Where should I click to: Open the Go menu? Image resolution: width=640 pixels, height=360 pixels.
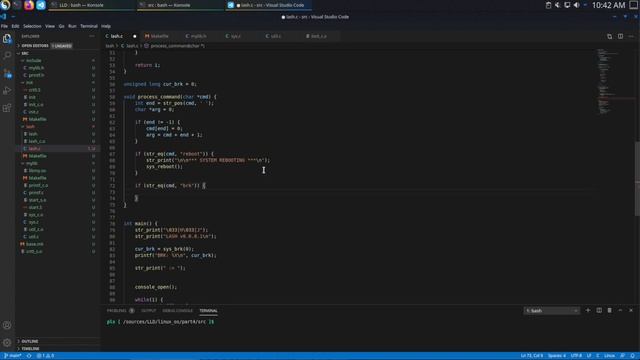(x=62, y=26)
